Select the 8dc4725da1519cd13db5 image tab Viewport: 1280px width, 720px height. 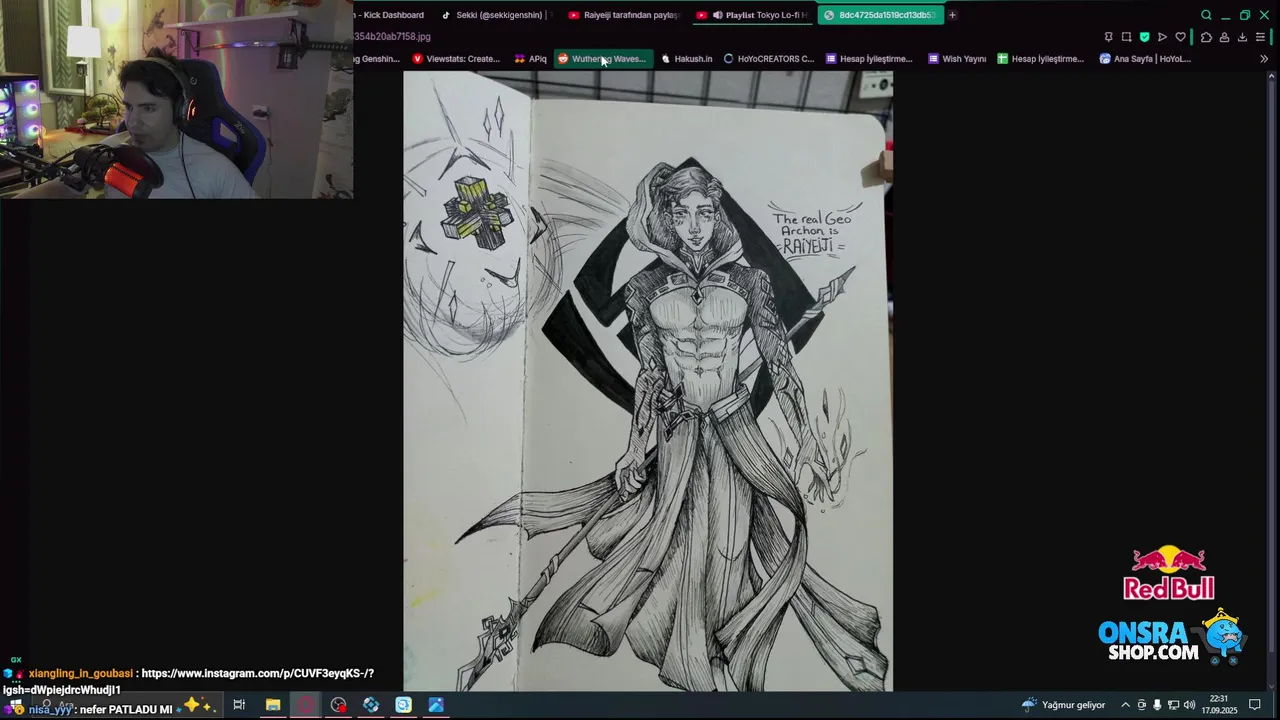point(880,15)
